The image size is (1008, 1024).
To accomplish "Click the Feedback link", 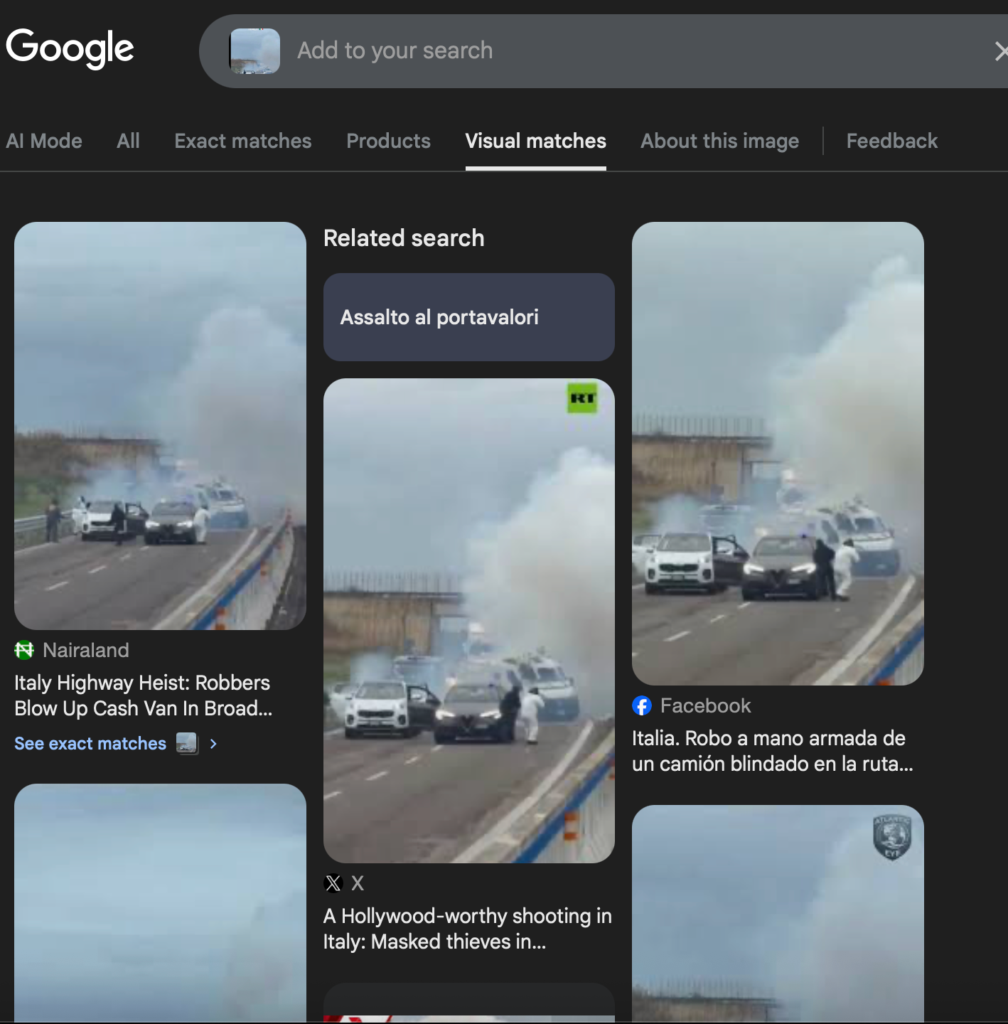I will (891, 141).
